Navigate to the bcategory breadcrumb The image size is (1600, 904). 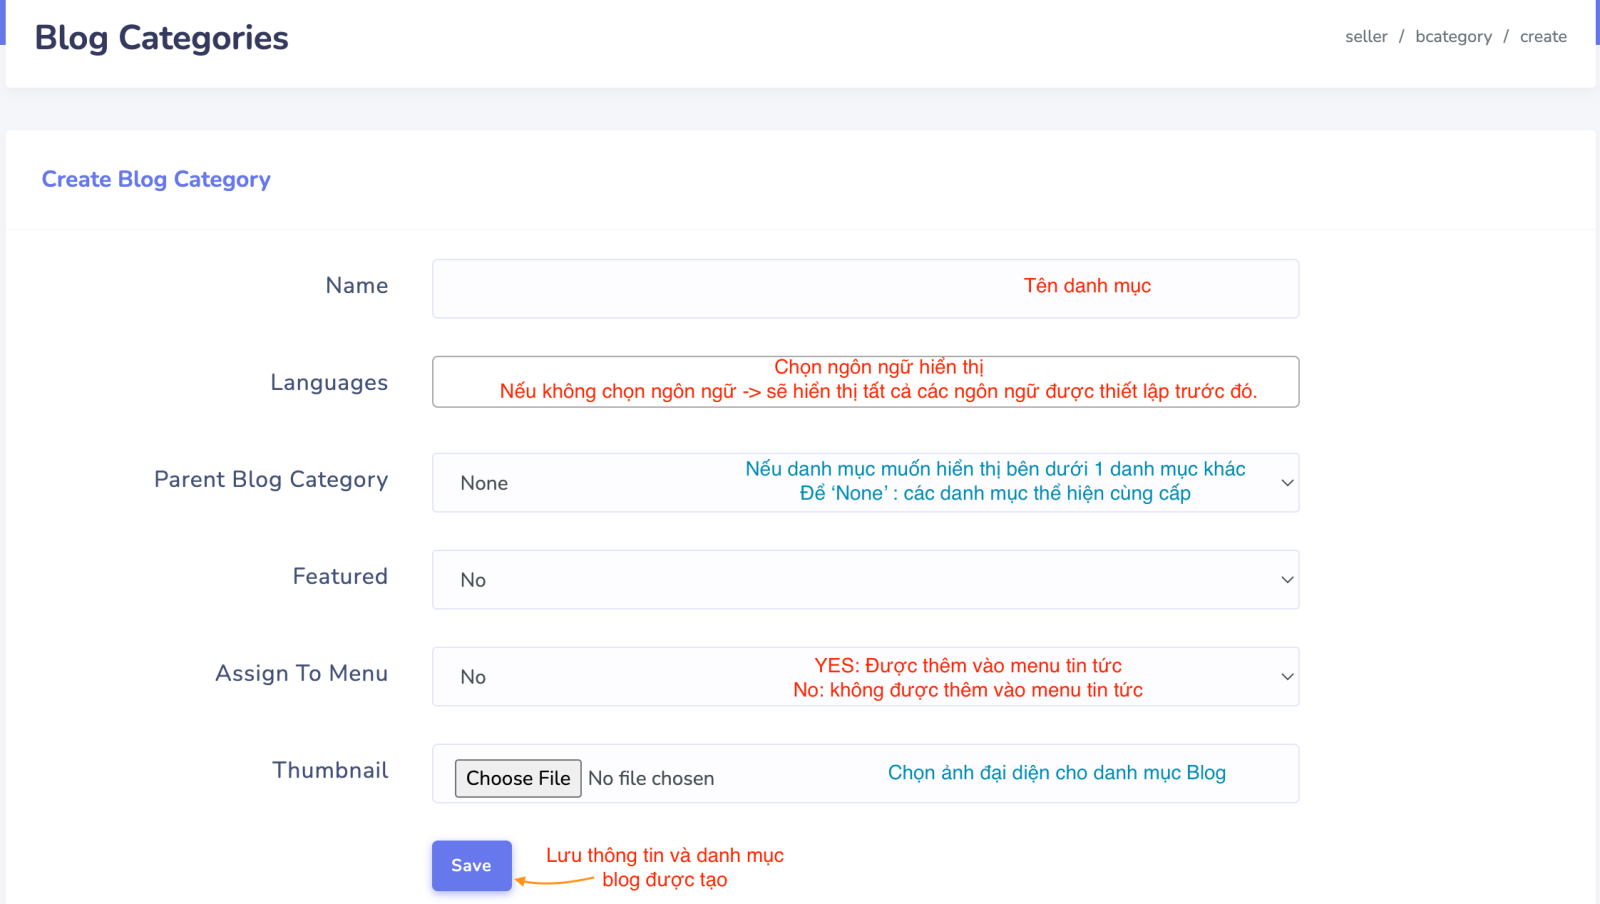click(1453, 37)
